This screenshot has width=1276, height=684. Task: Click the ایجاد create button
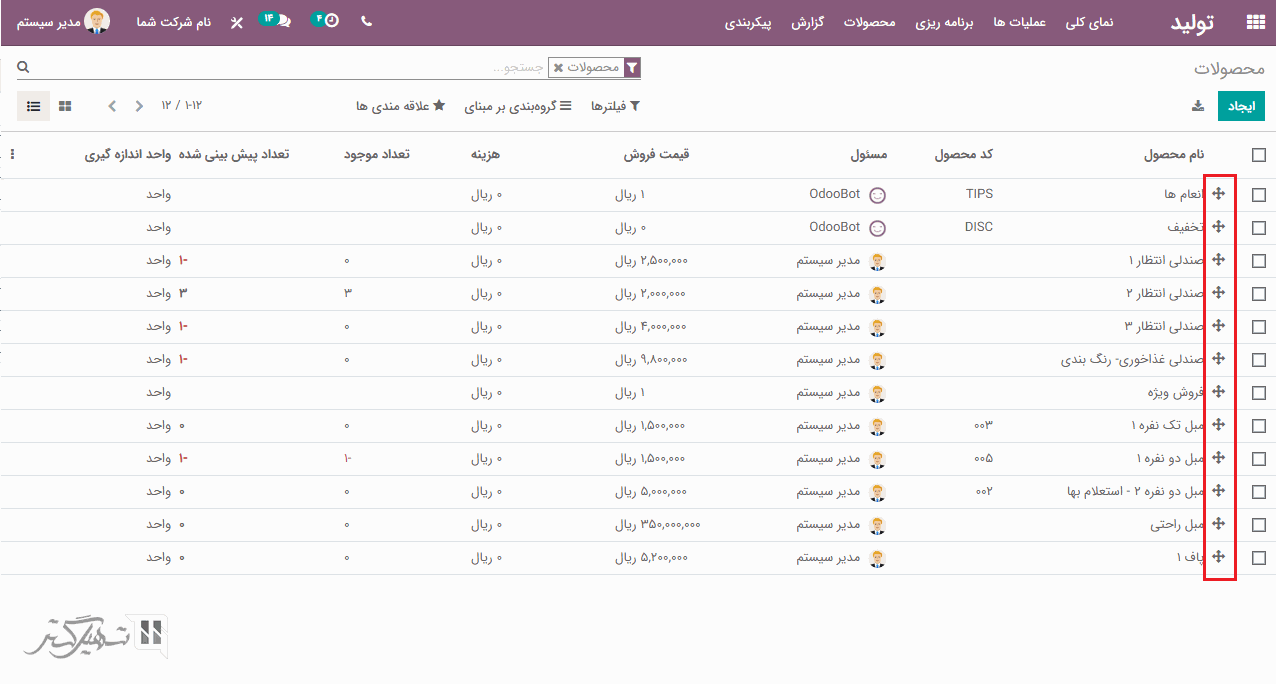coord(1241,106)
